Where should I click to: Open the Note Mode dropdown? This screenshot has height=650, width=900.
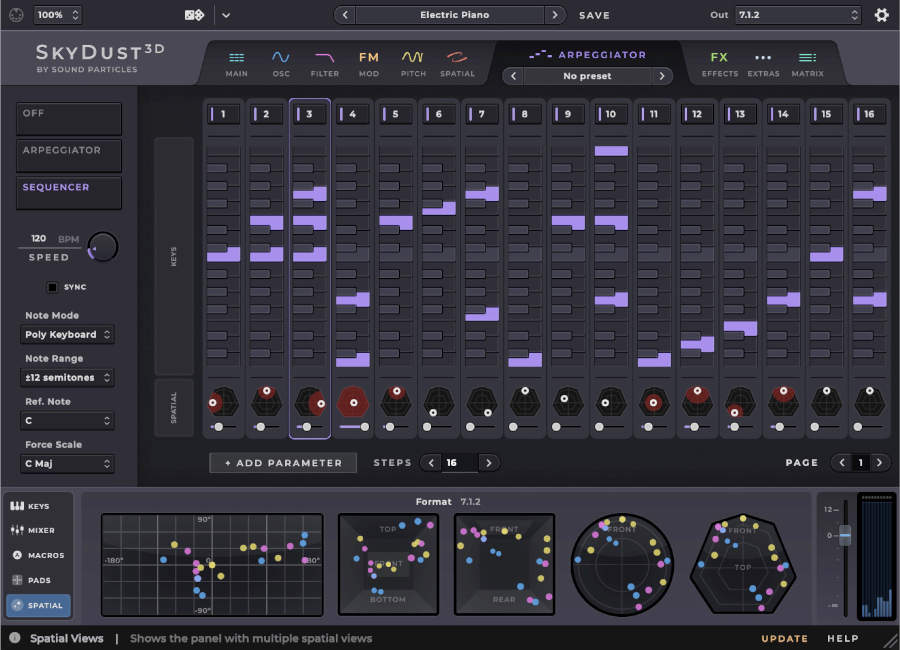[67, 334]
